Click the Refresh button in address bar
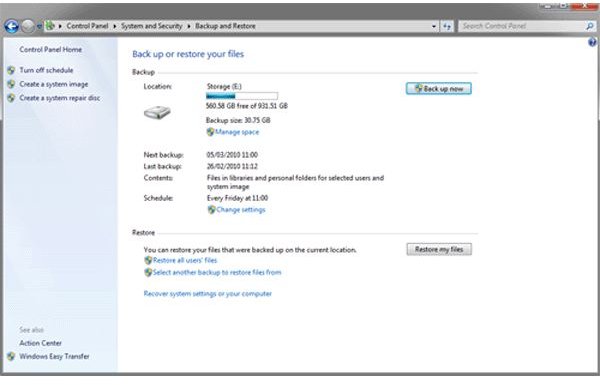This screenshot has height=385, width=600. click(447, 26)
